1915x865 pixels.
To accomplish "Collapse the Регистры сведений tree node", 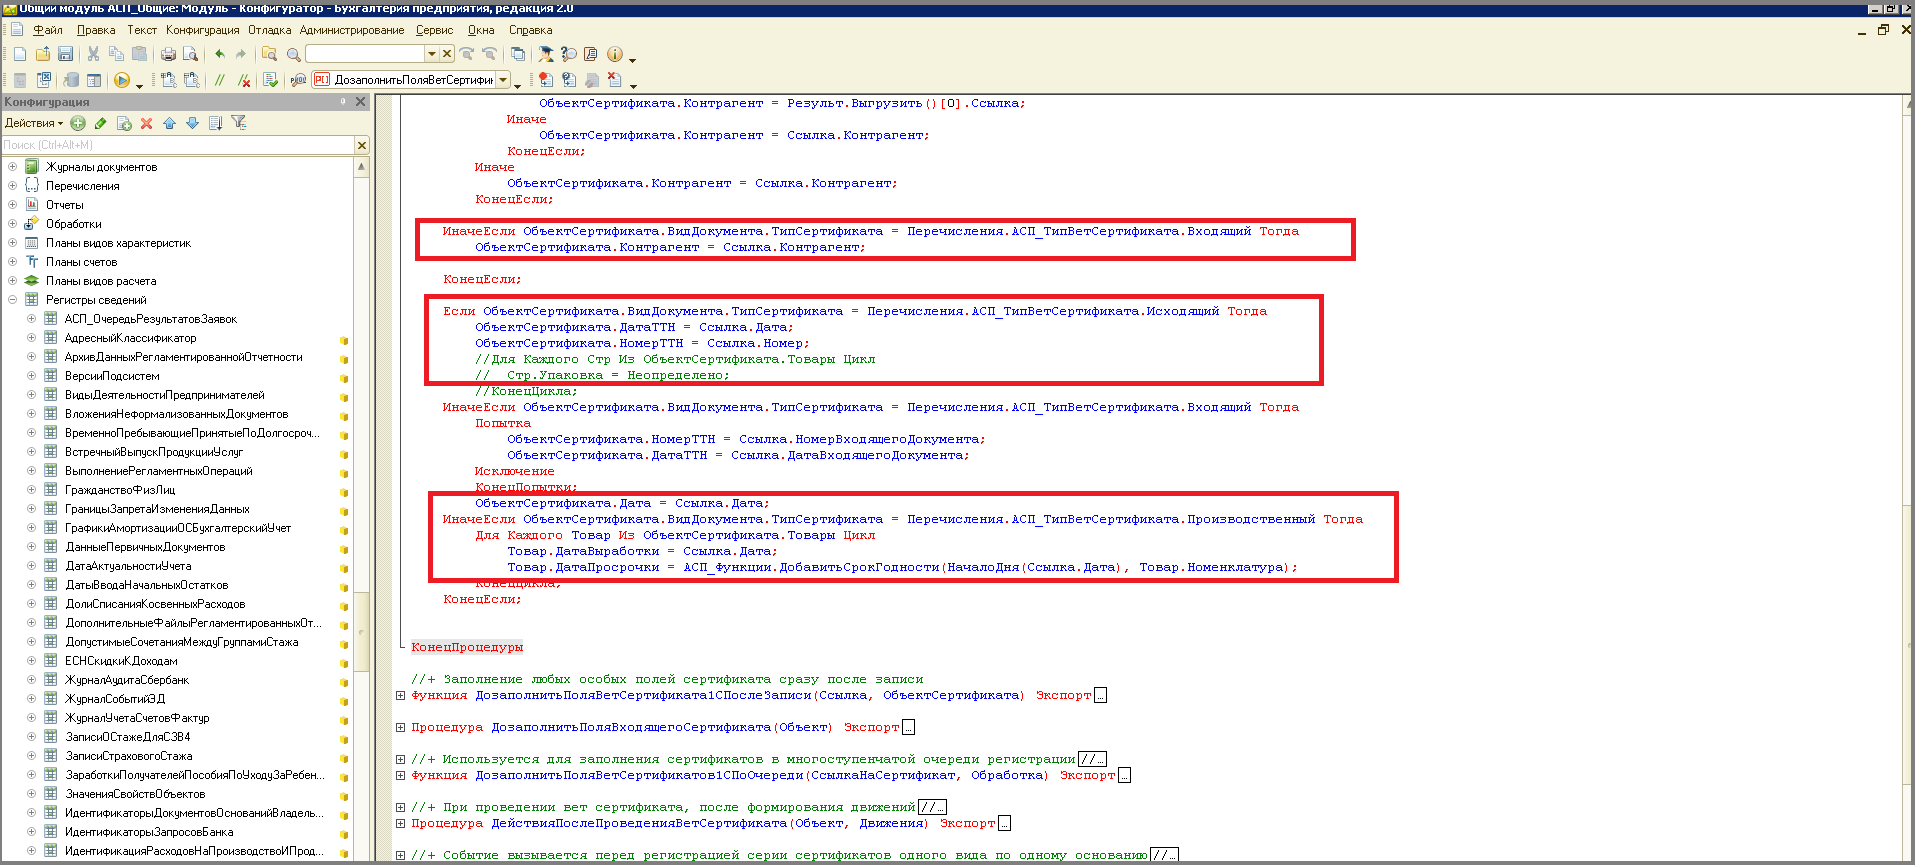I will pos(12,300).
